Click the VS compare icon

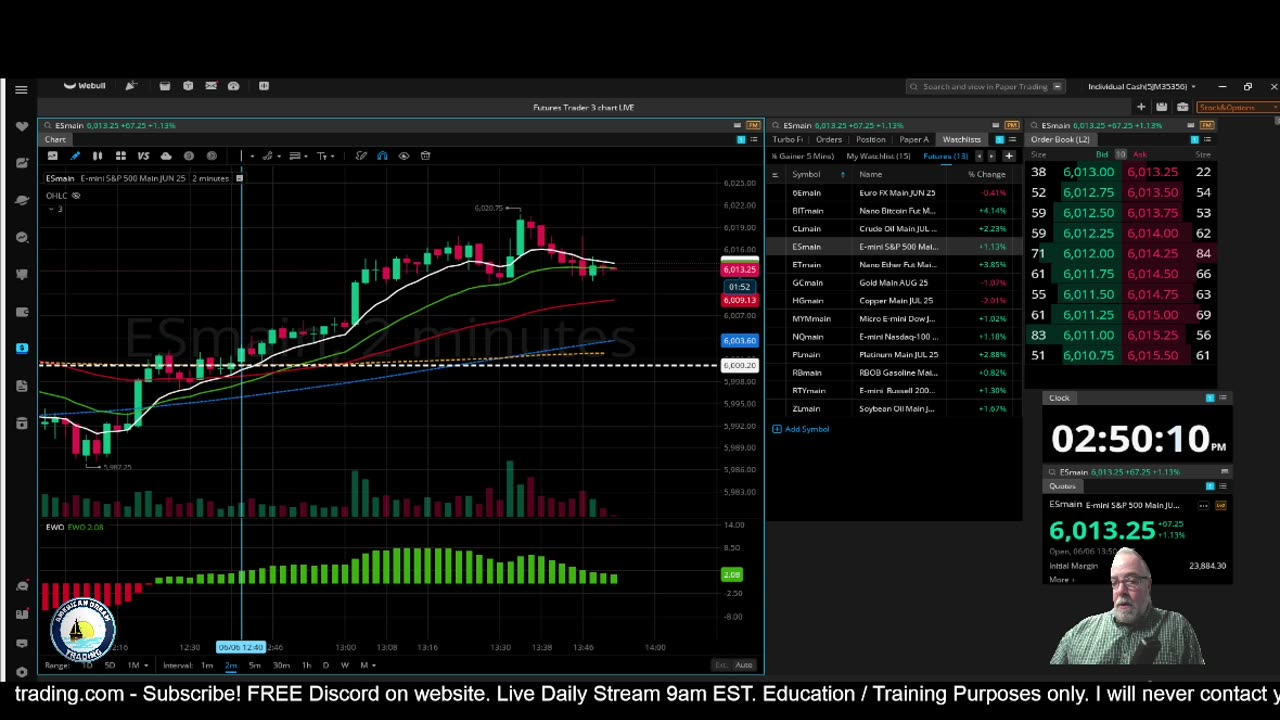143,156
